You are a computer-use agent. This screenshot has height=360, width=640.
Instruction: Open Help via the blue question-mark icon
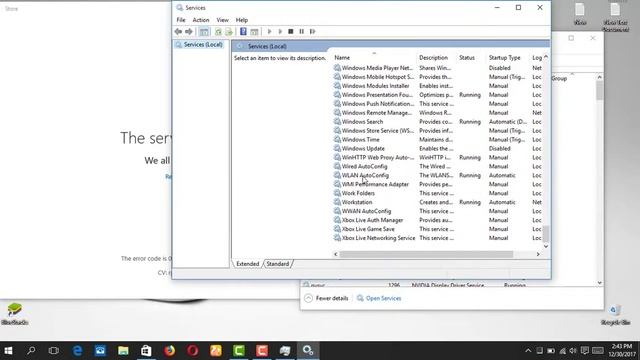coord(243,31)
